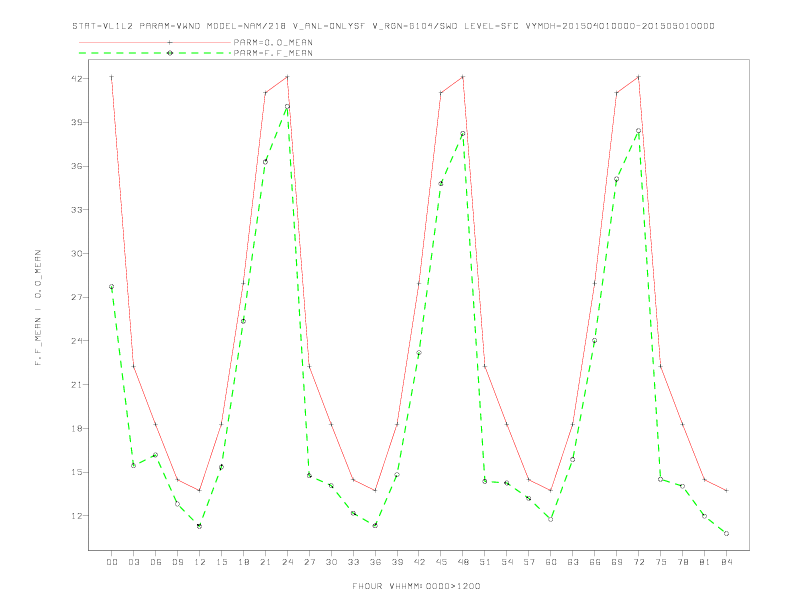Click green F_MEAN circle marker at hour 60
Image resolution: width=792 pixels, height=612 pixels.
pyautogui.click(x=551, y=519)
